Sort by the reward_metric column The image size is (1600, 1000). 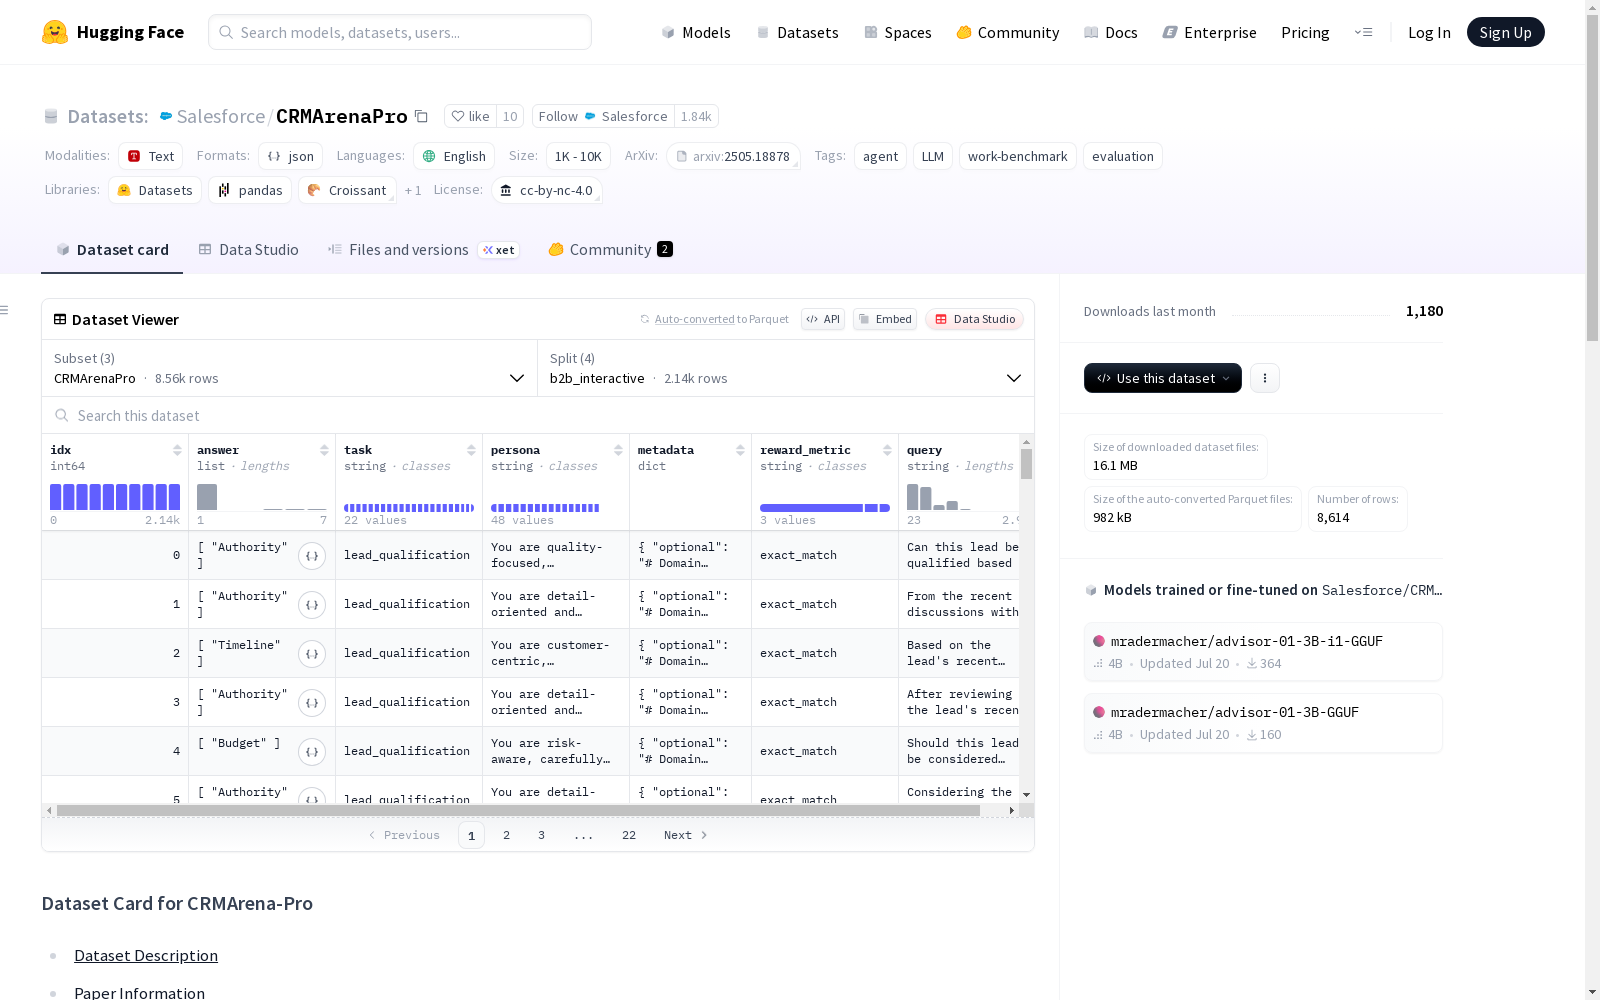(887, 450)
